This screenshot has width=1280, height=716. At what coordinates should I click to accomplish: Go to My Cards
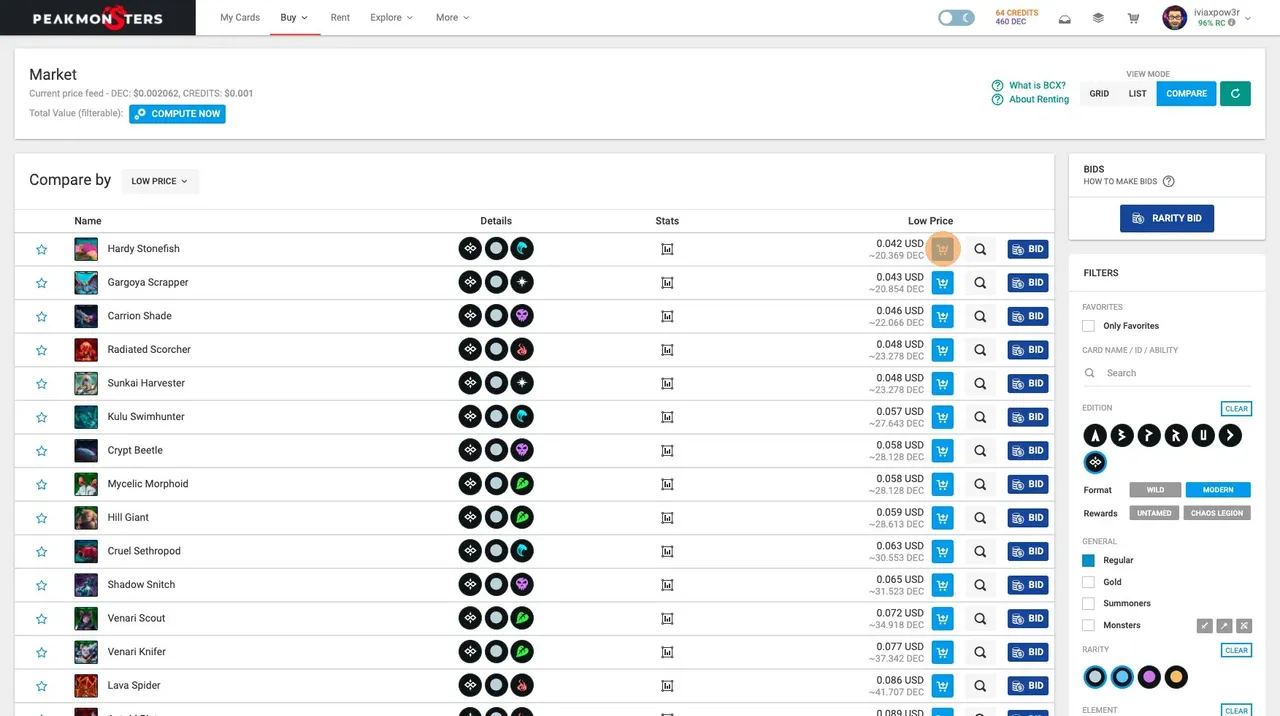(240, 18)
